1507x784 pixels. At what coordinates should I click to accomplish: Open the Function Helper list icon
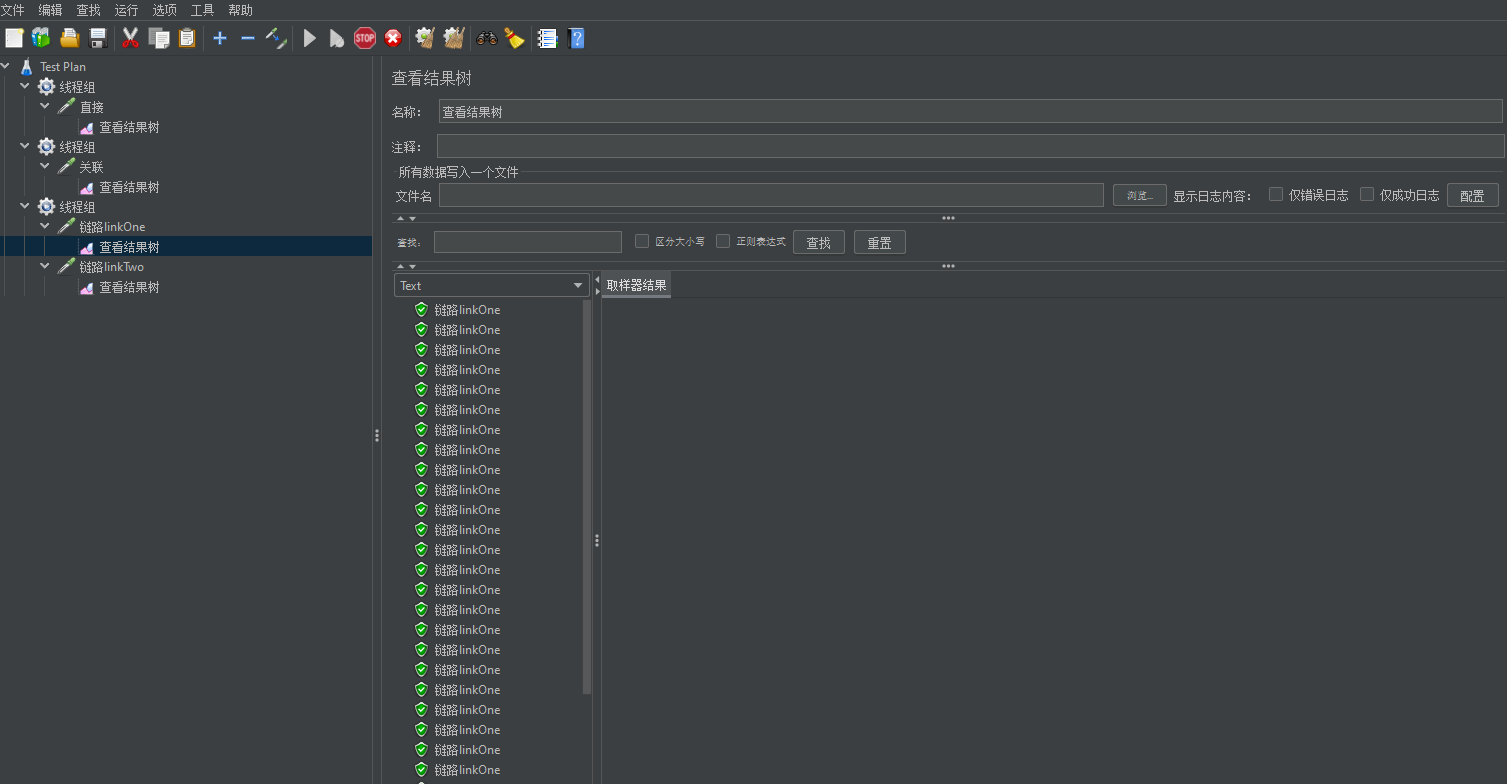click(x=547, y=38)
